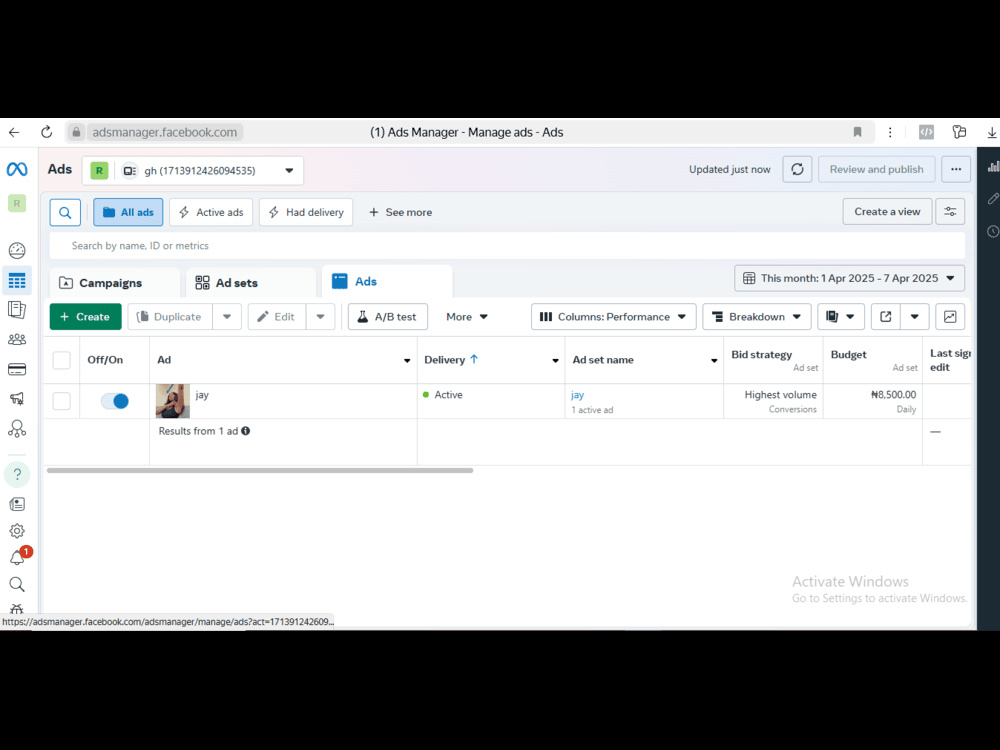
Task: Open the Notifications bell with badge
Action: coord(18,557)
